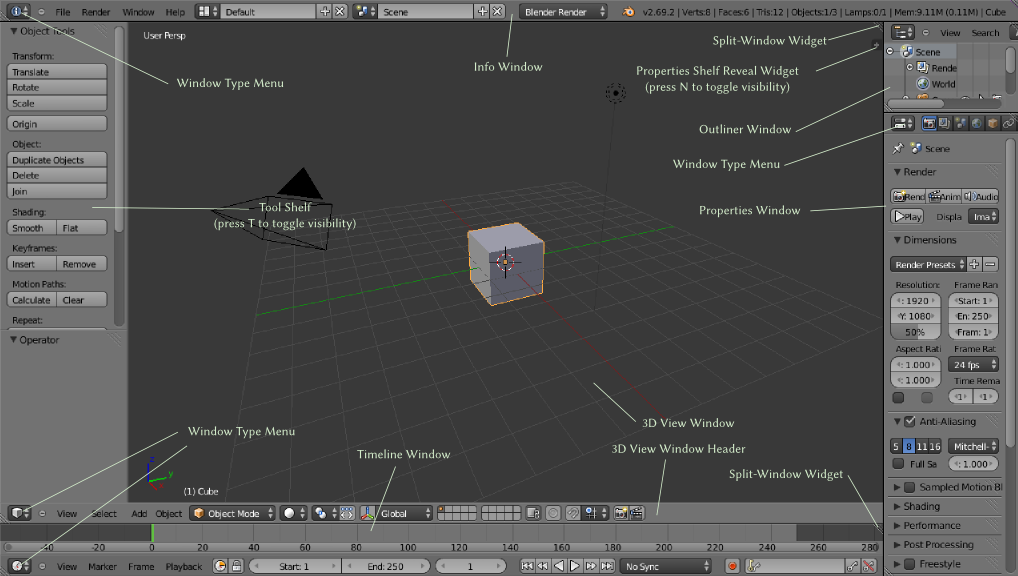
Task: Add a render preset with plus icon
Action: [x=975, y=265]
